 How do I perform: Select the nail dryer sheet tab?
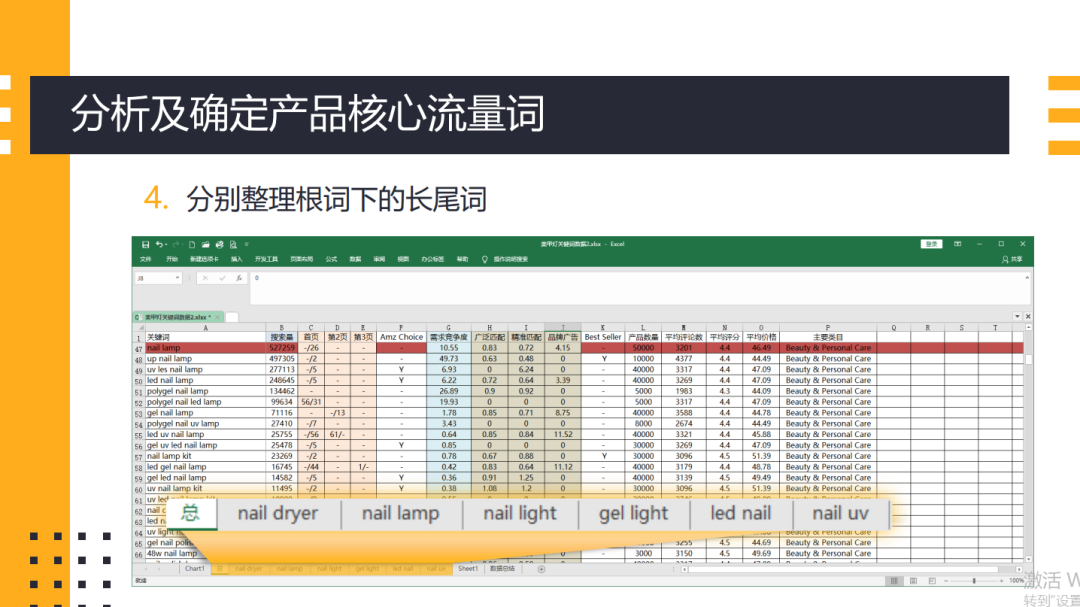click(x=247, y=568)
